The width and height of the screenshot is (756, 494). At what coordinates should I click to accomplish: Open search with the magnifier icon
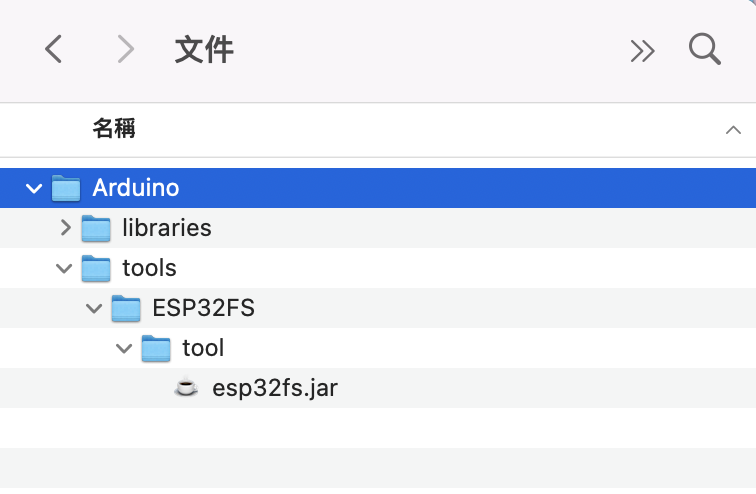pos(704,49)
